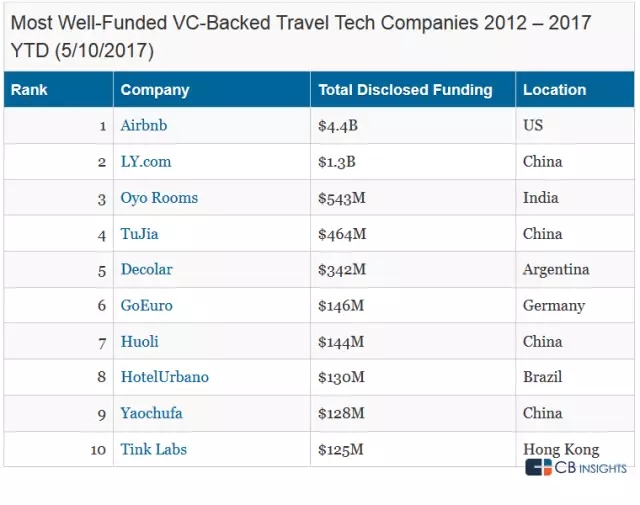Click the HotelUrbano company link
The image size is (640, 505).
[x=164, y=377]
